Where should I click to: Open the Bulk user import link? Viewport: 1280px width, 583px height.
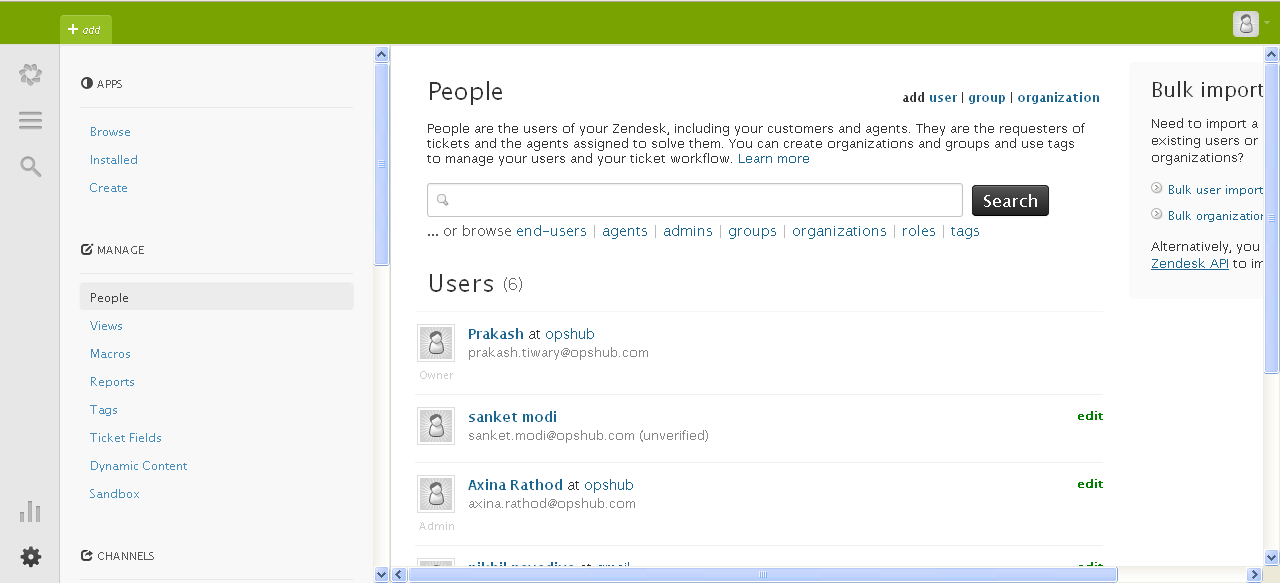pyautogui.click(x=1214, y=190)
